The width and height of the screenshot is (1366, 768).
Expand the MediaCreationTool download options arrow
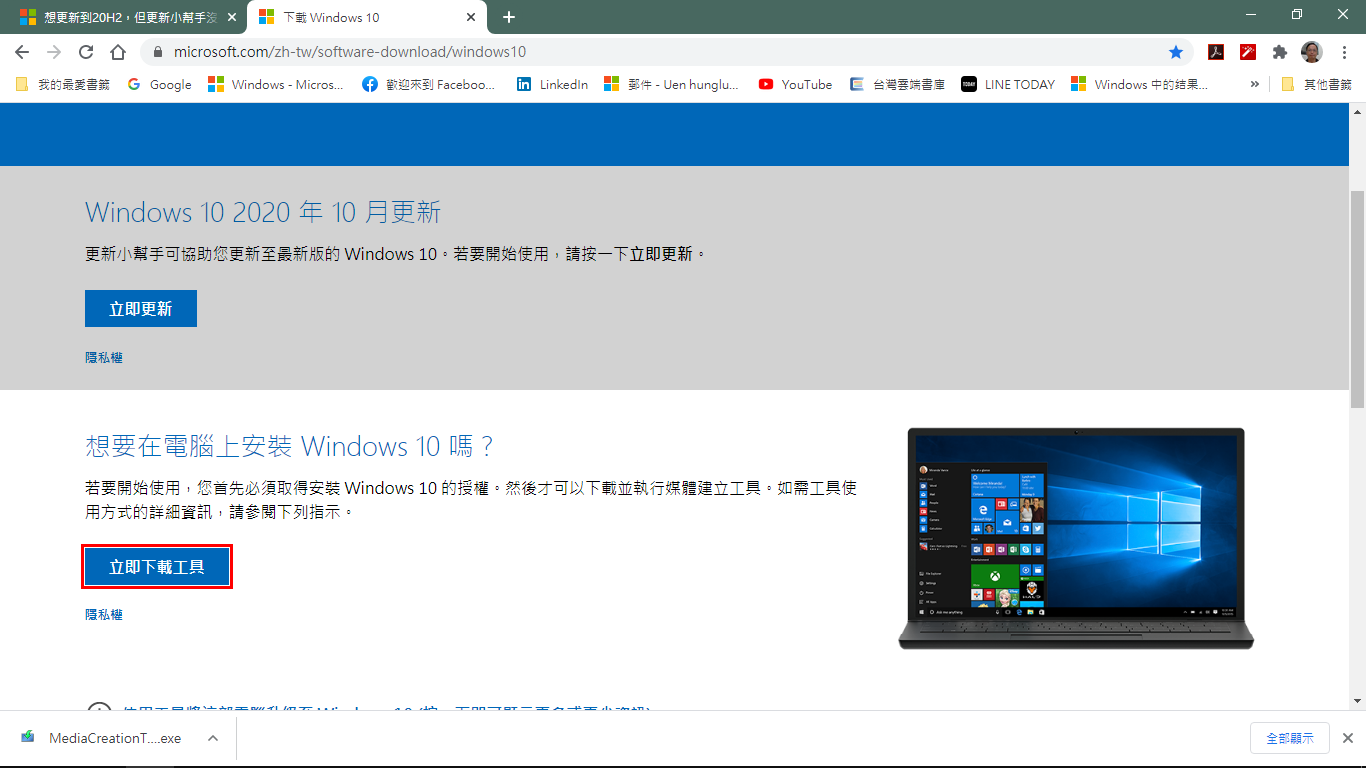(x=212, y=738)
